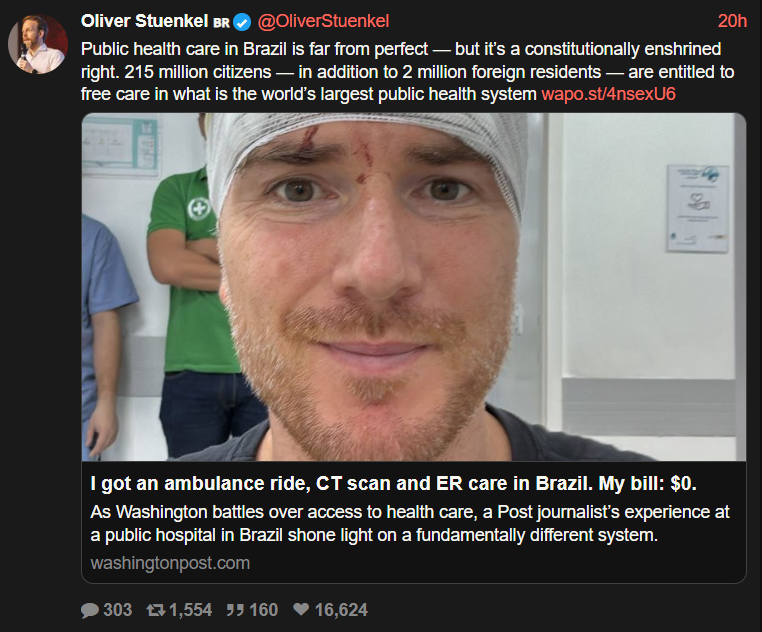The image size is (762, 632).
Task: Click the article description about Post journalist
Action: coord(410,524)
